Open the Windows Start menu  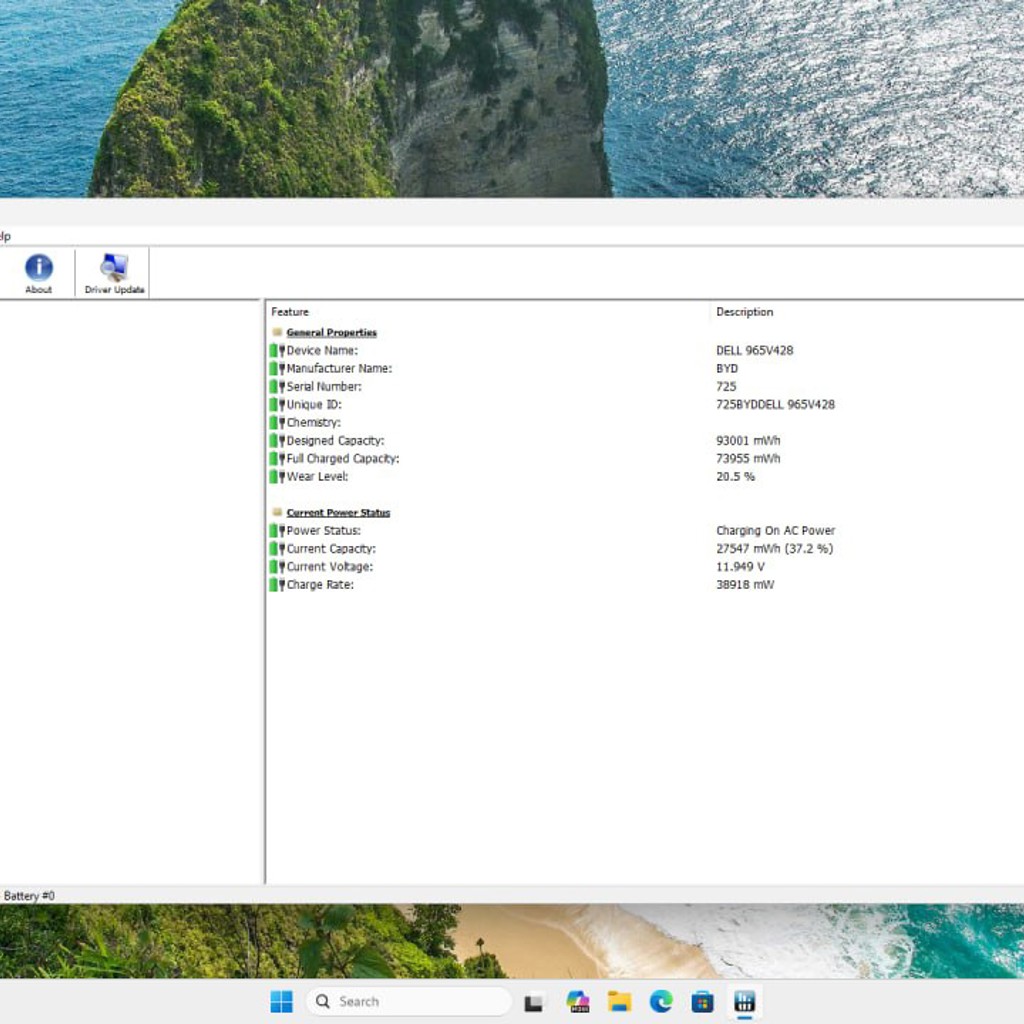281,1001
